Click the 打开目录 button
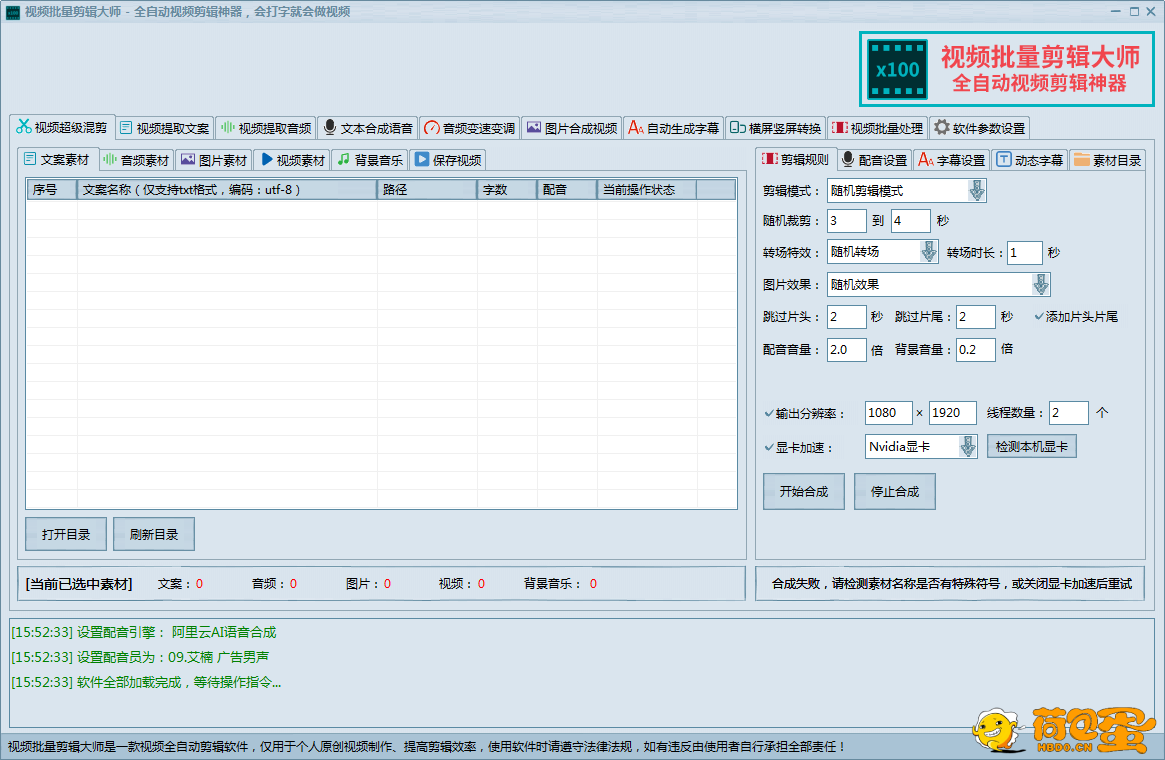Screen dimensions: 1165x760 (66, 534)
